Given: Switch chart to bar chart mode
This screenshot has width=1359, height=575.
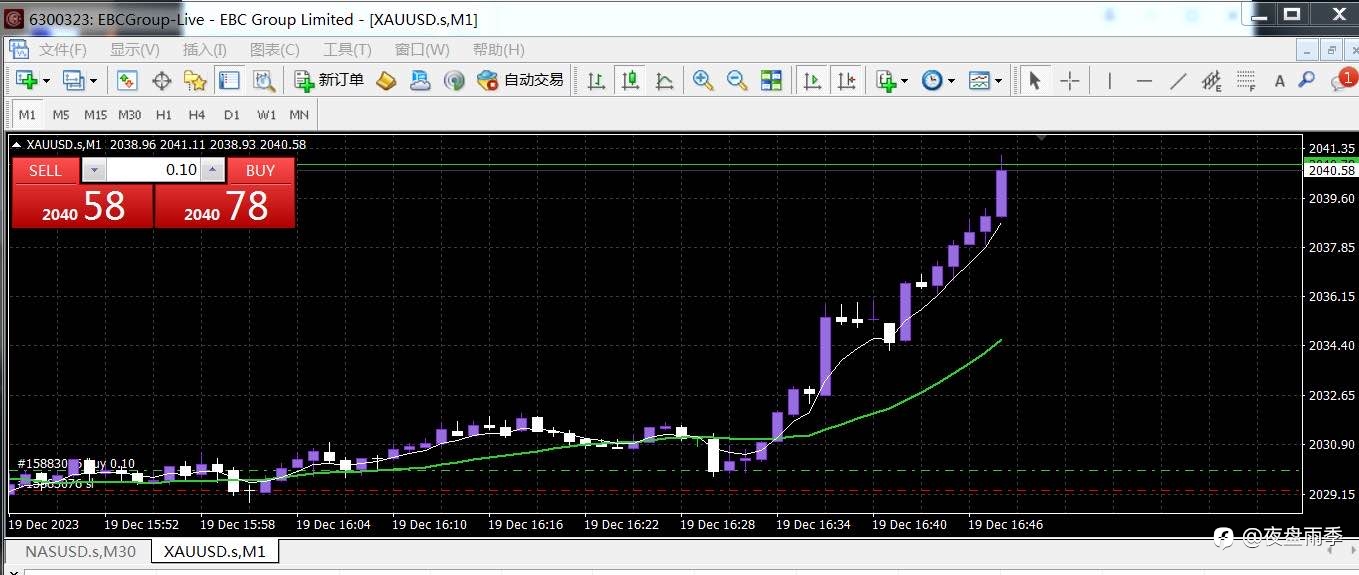Looking at the screenshot, I should tap(596, 81).
